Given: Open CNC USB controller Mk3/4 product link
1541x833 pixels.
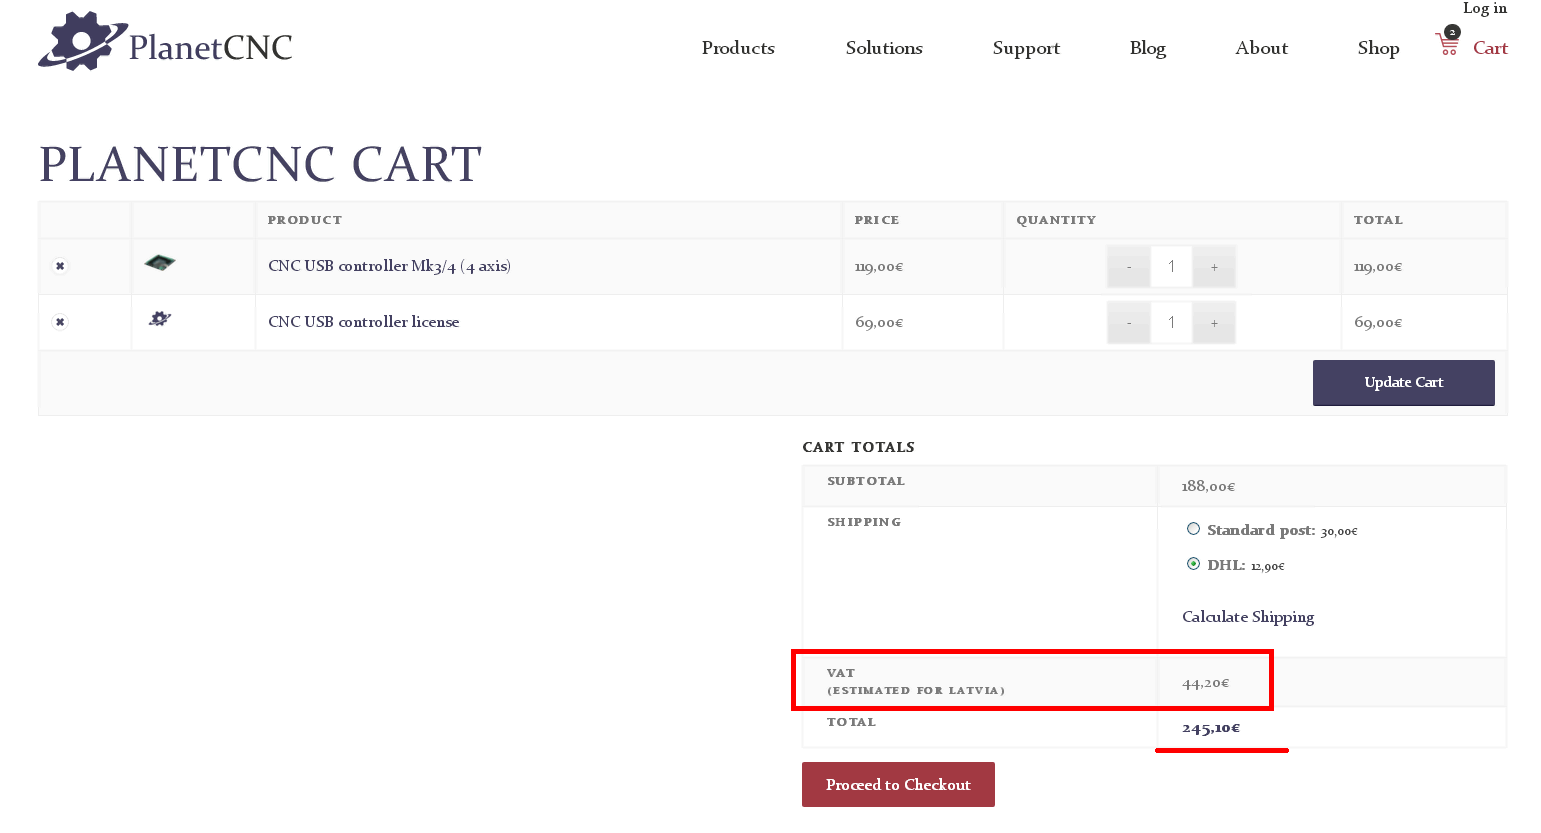Looking at the screenshot, I should [x=389, y=266].
